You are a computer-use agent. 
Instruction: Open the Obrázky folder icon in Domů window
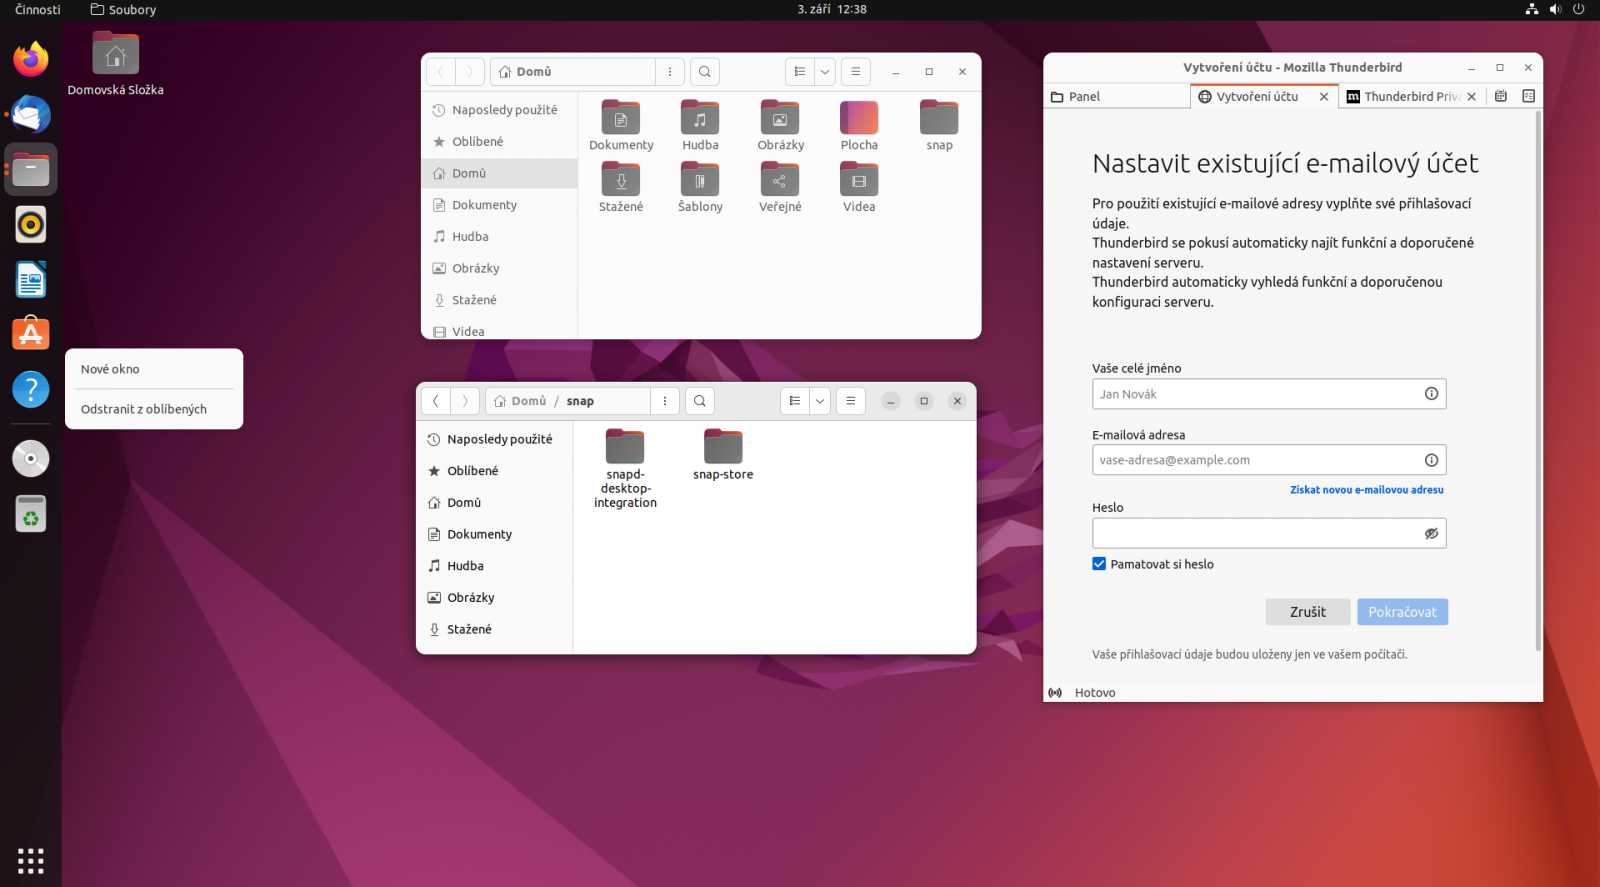[780, 126]
